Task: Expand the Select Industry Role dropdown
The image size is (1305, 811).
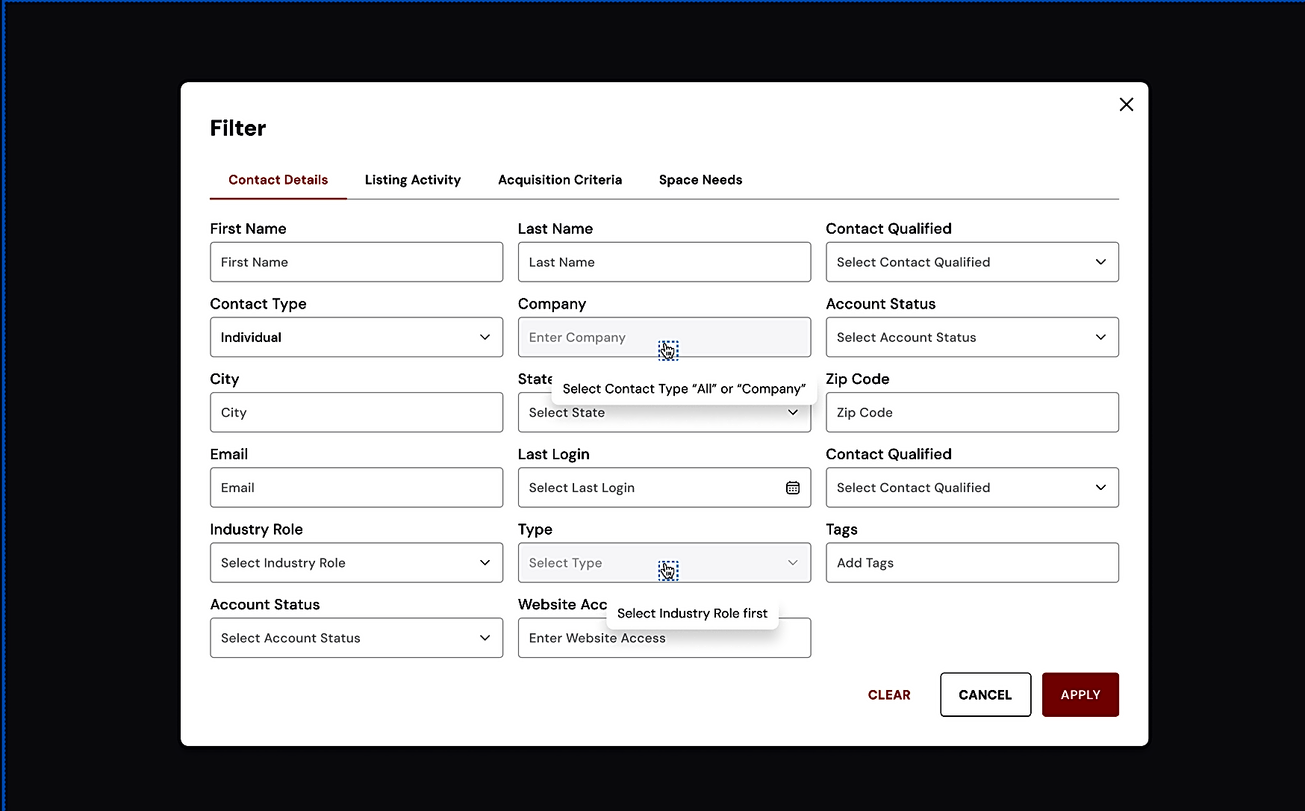Action: 356,563
